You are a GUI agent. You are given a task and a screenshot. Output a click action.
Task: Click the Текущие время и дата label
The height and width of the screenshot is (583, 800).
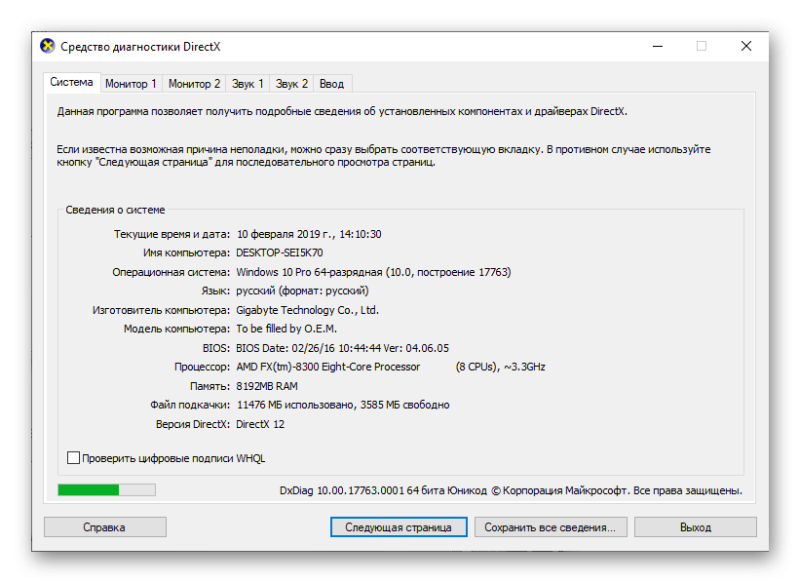click(x=172, y=234)
